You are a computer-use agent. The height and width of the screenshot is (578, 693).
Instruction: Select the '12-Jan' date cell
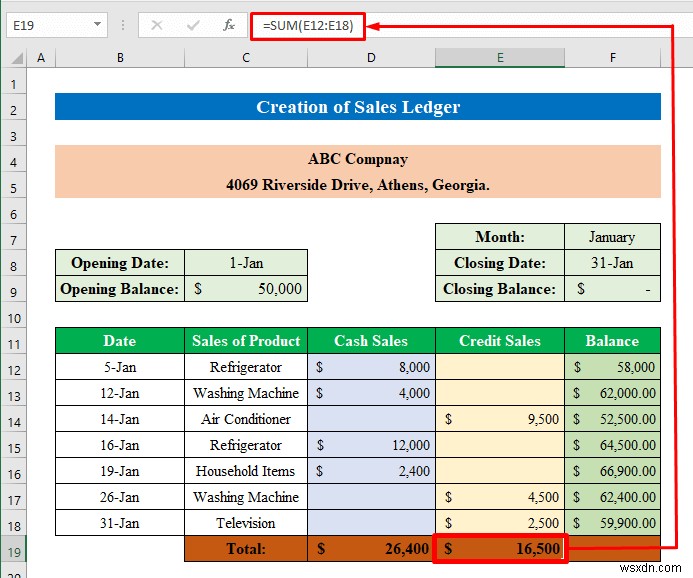click(x=120, y=393)
